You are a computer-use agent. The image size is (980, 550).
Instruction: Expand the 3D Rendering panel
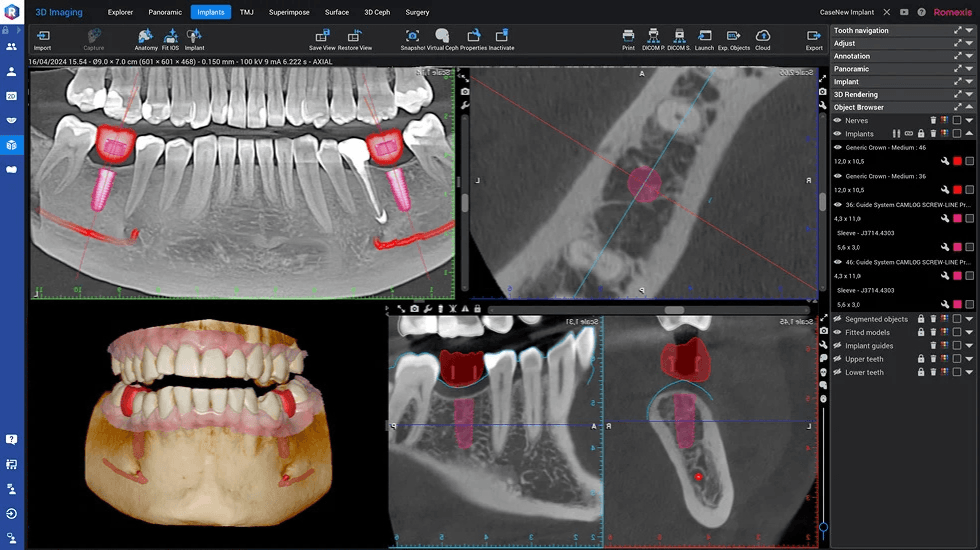969,94
